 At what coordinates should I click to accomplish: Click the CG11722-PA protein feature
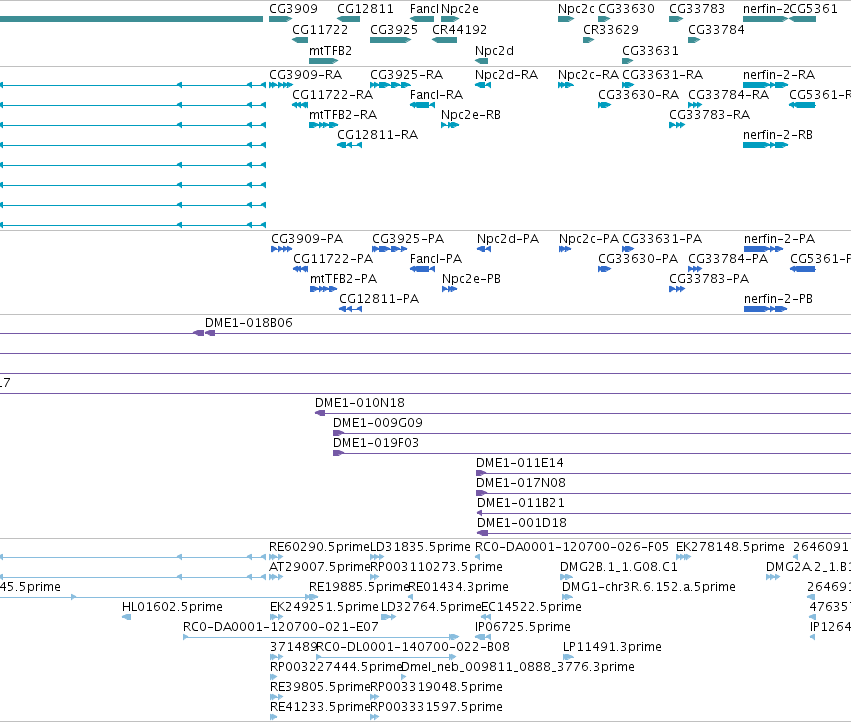[301, 269]
